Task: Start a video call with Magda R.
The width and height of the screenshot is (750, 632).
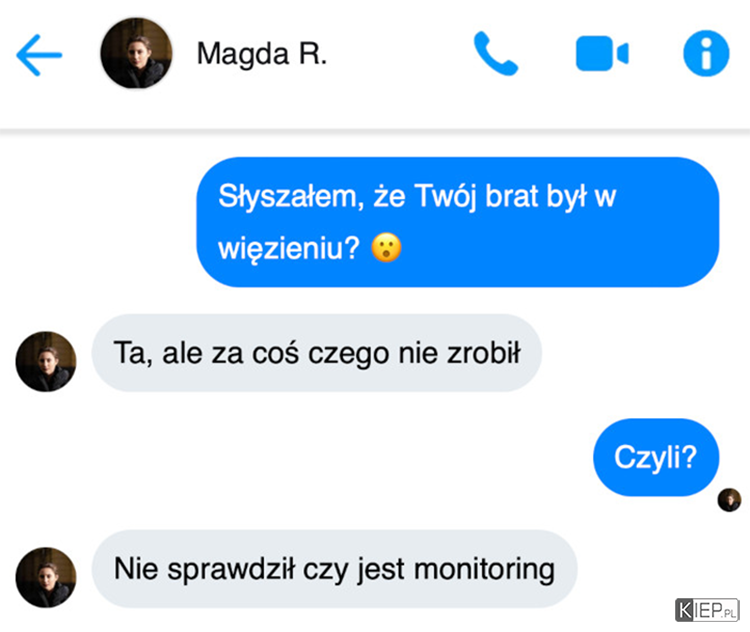Action: click(602, 53)
